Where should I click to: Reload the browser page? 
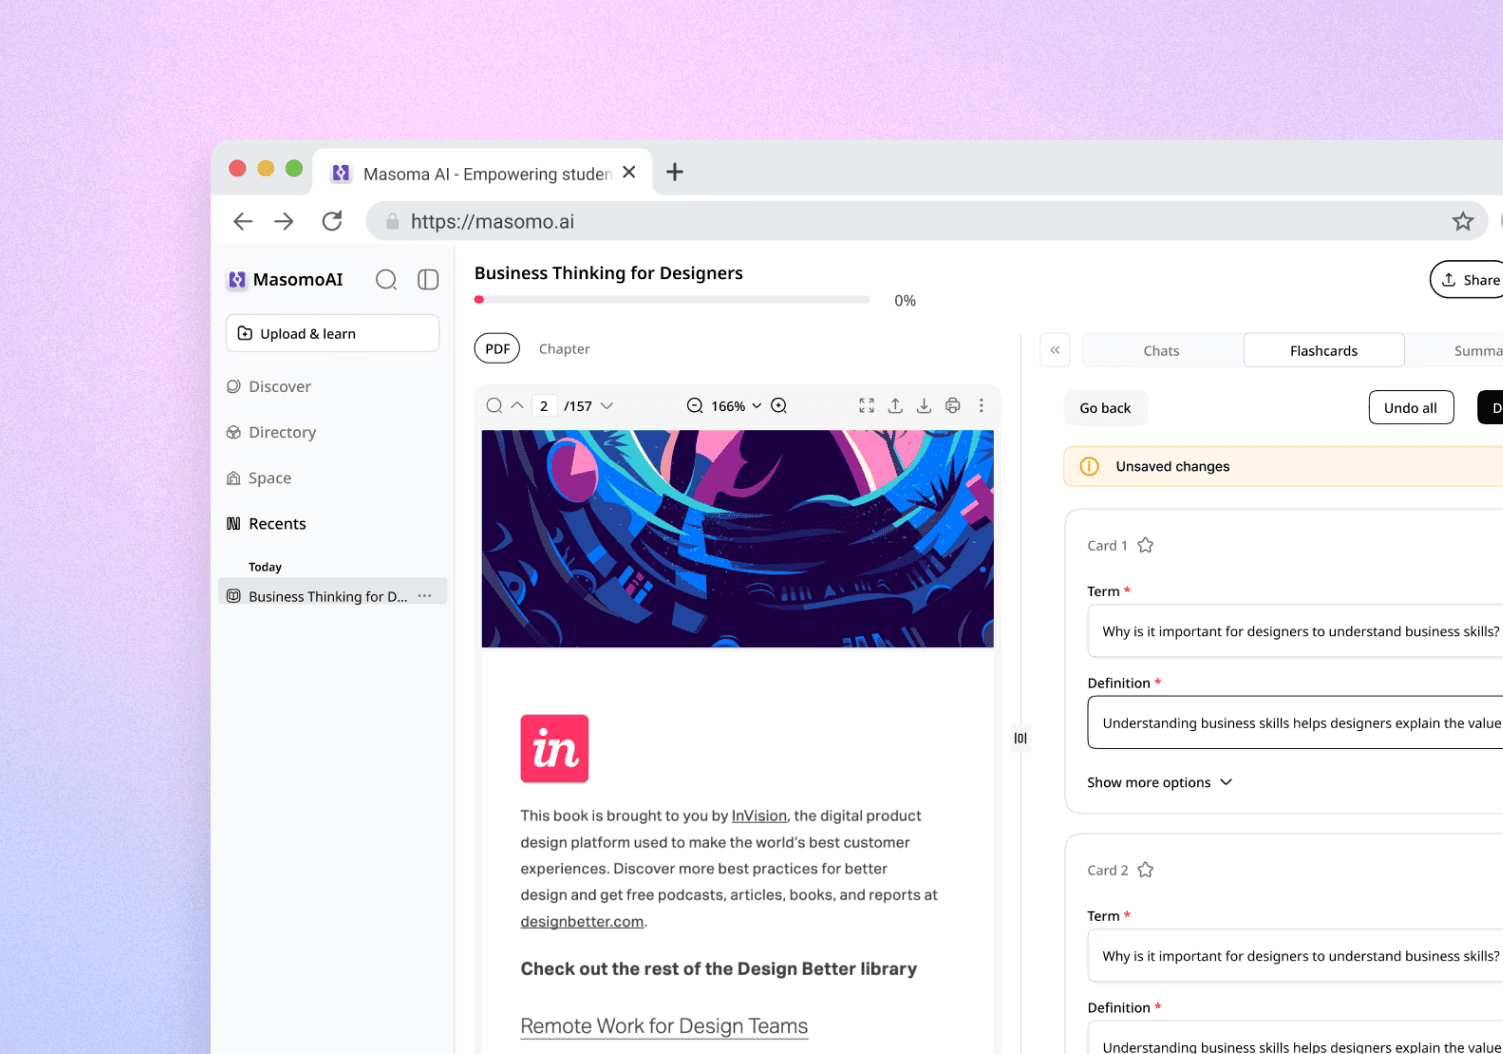coord(332,221)
